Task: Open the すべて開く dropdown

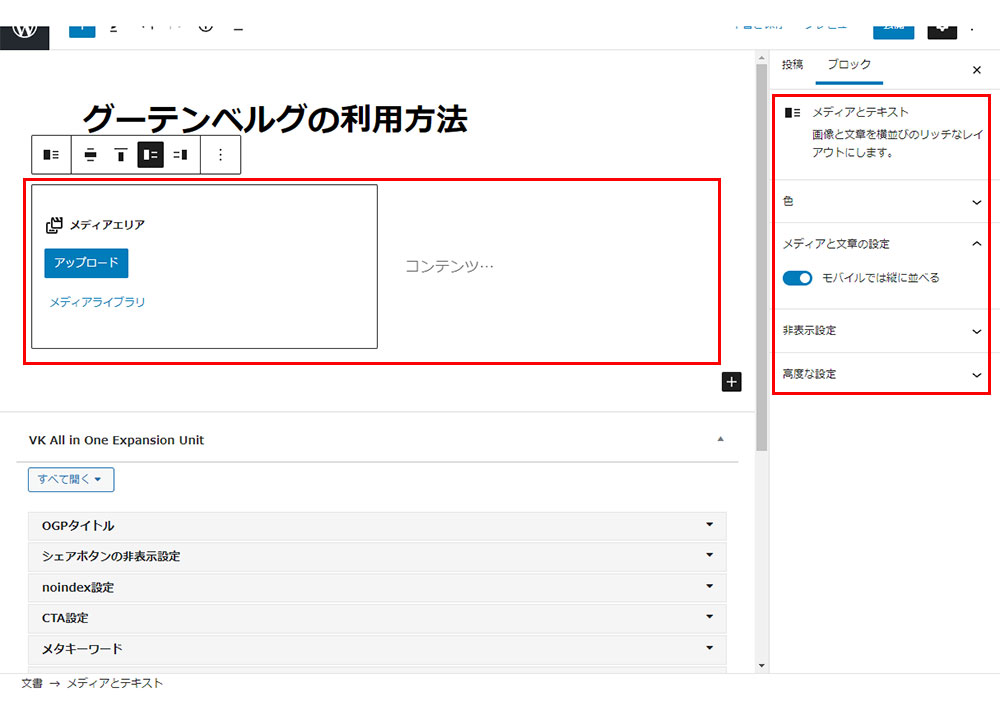Action: 71,480
